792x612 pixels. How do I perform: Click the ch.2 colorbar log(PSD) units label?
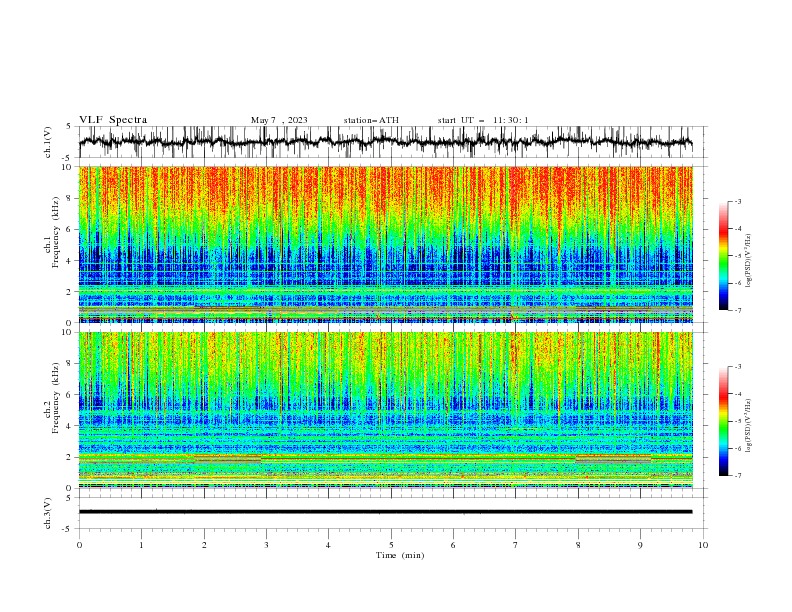tap(748, 426)
